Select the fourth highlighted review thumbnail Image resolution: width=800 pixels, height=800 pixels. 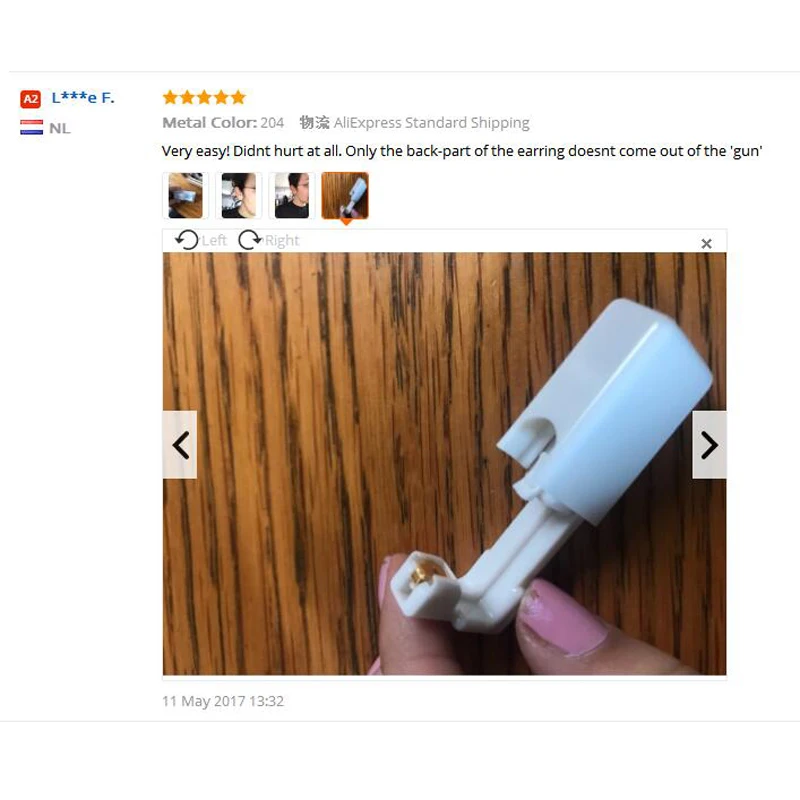[x=345, y=196]
